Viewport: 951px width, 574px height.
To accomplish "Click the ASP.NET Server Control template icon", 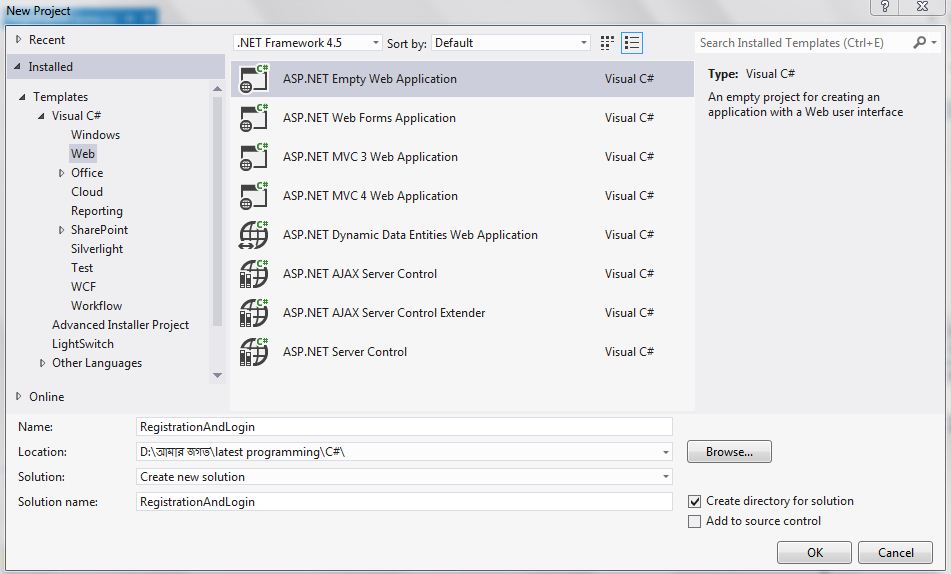I will coord(254,353).
